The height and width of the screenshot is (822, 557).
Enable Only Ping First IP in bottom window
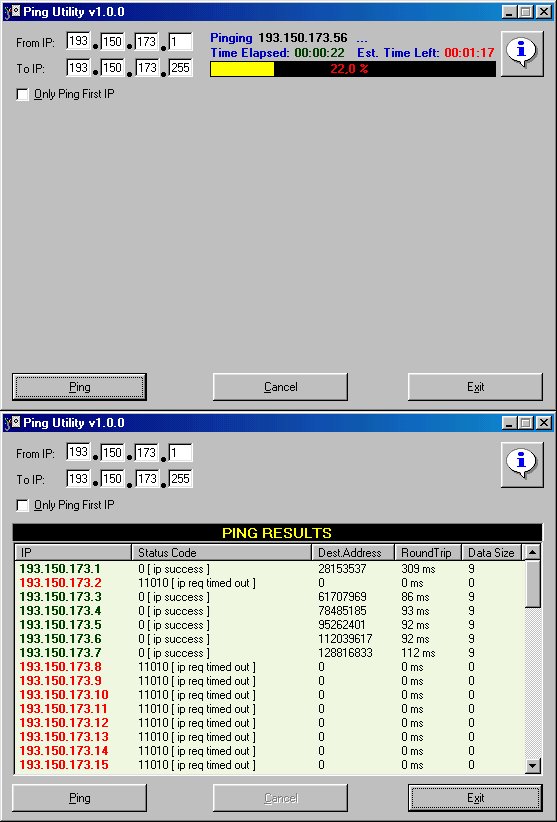click(23, 505)
